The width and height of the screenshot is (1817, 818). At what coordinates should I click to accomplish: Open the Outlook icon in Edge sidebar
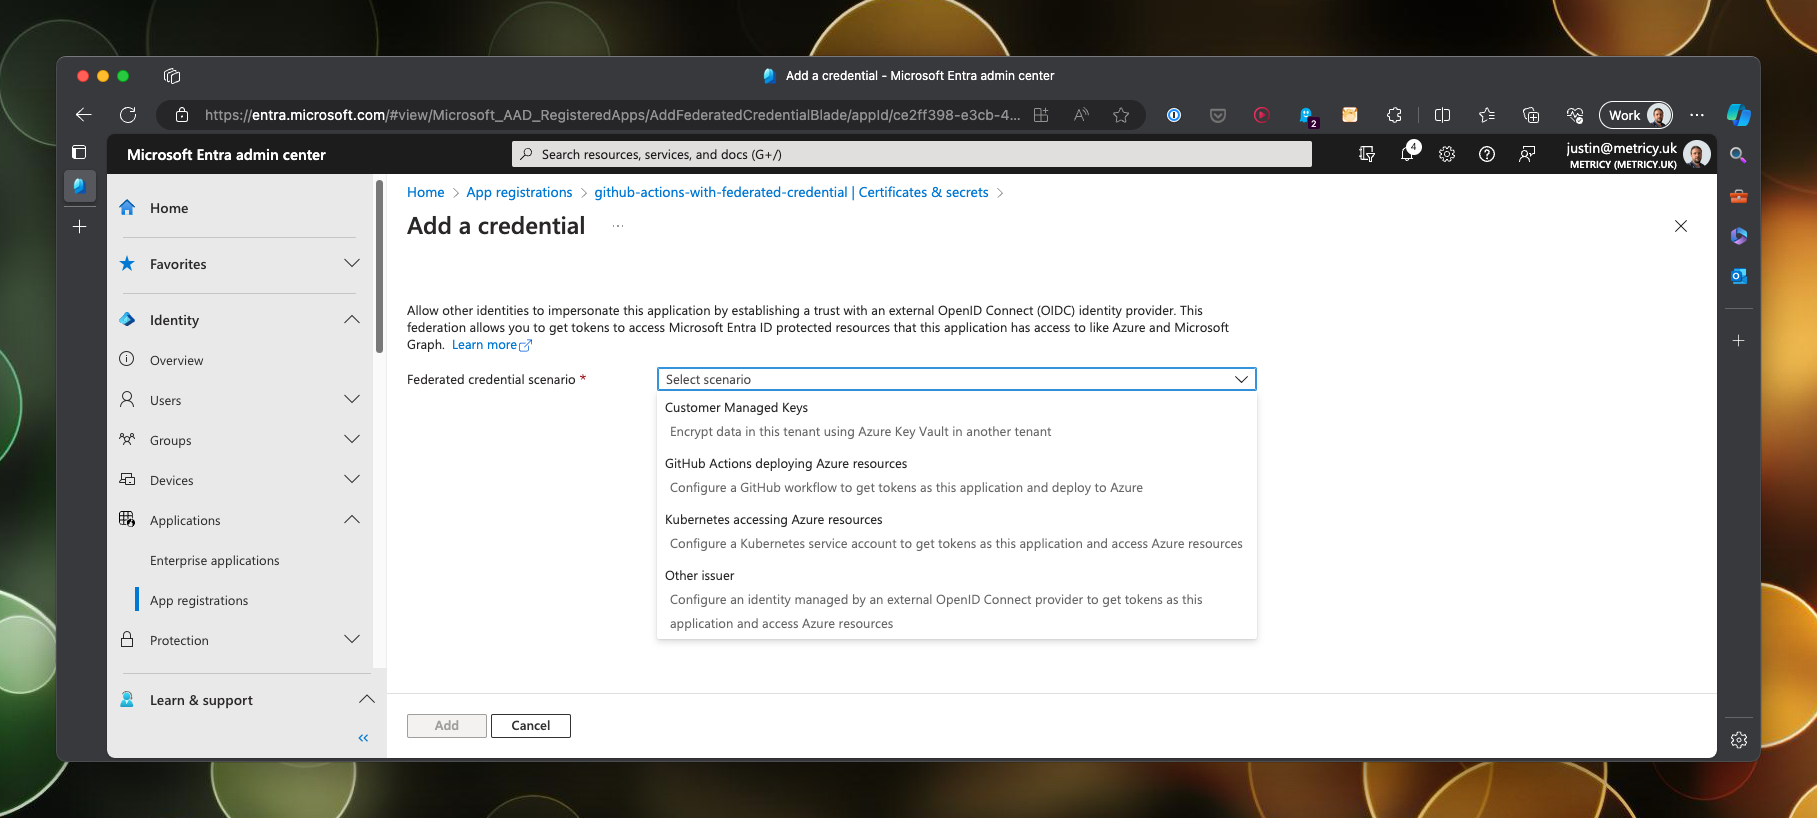pos(1739,276)
